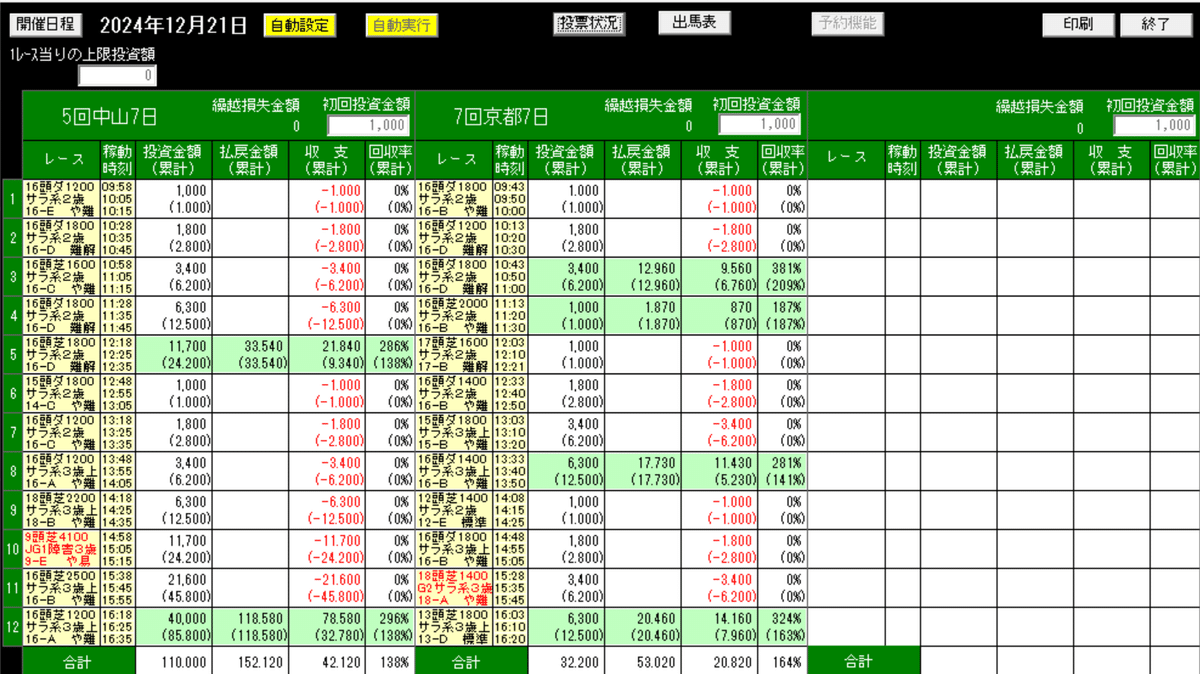Select Nakayama balance cell 78,580
This screenshot has height=674, width=1200.
tap(327, 627)
